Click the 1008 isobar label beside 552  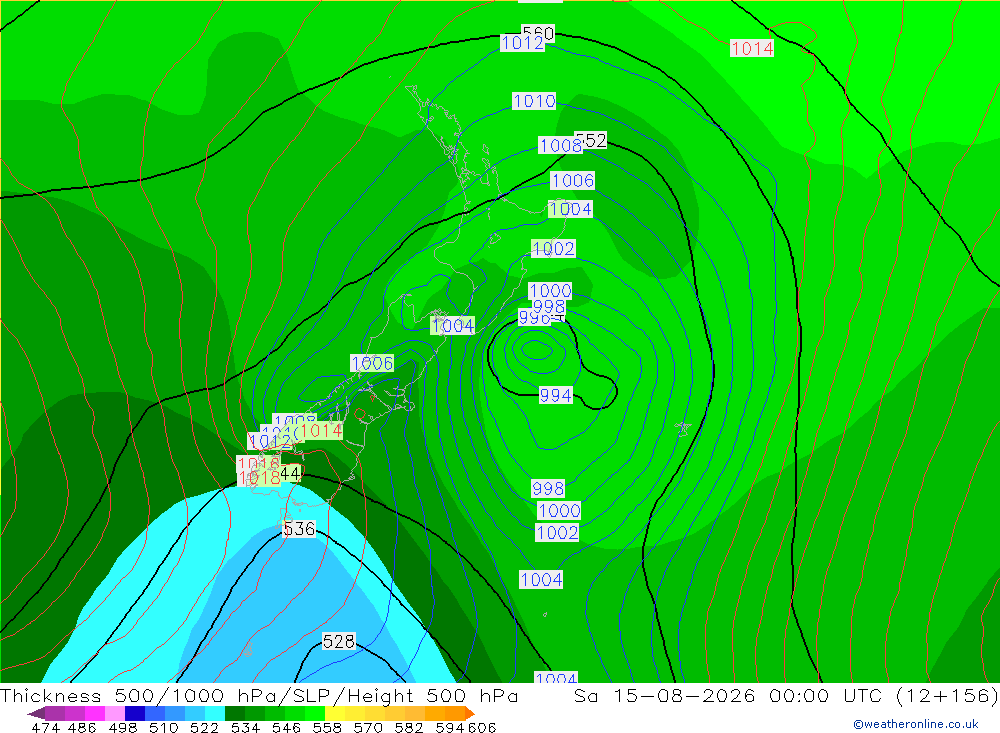click(559, 145)
